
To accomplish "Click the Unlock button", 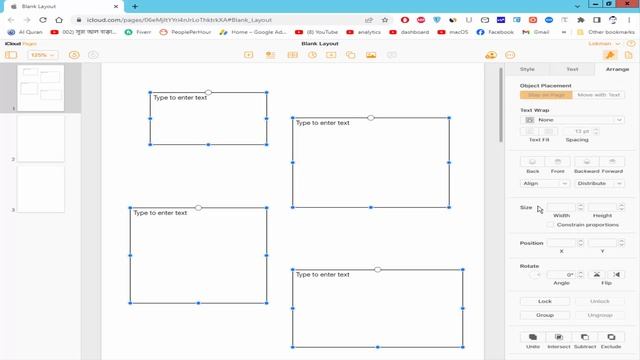I will pos(599,301).
